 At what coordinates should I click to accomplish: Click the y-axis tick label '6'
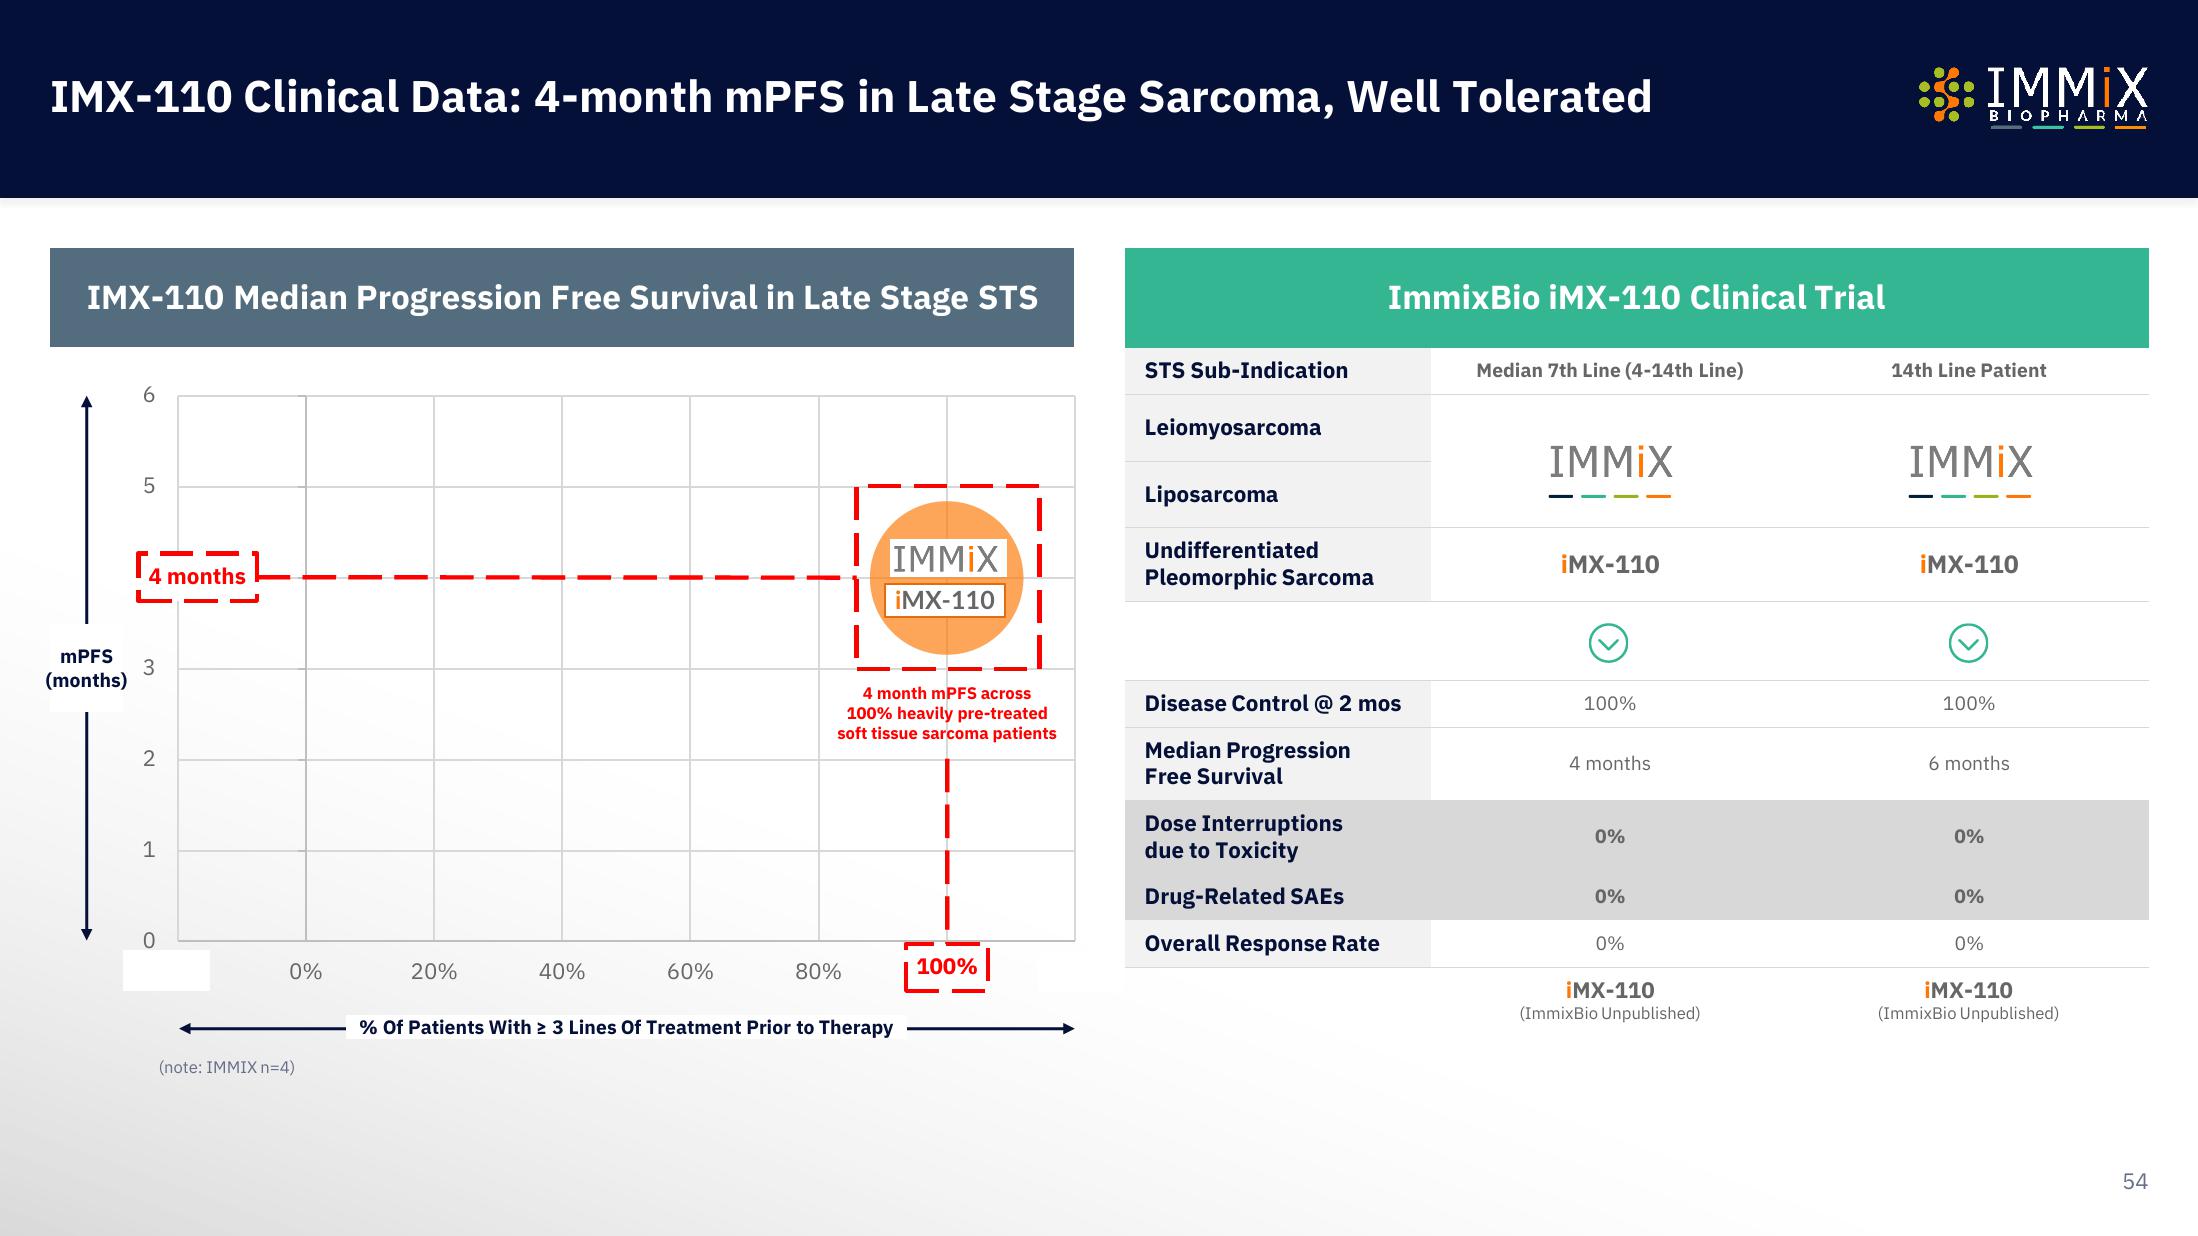[149, 395]
